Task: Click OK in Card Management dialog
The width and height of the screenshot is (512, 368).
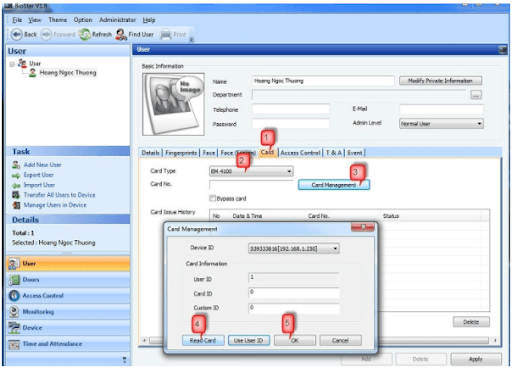Action: 295,340
